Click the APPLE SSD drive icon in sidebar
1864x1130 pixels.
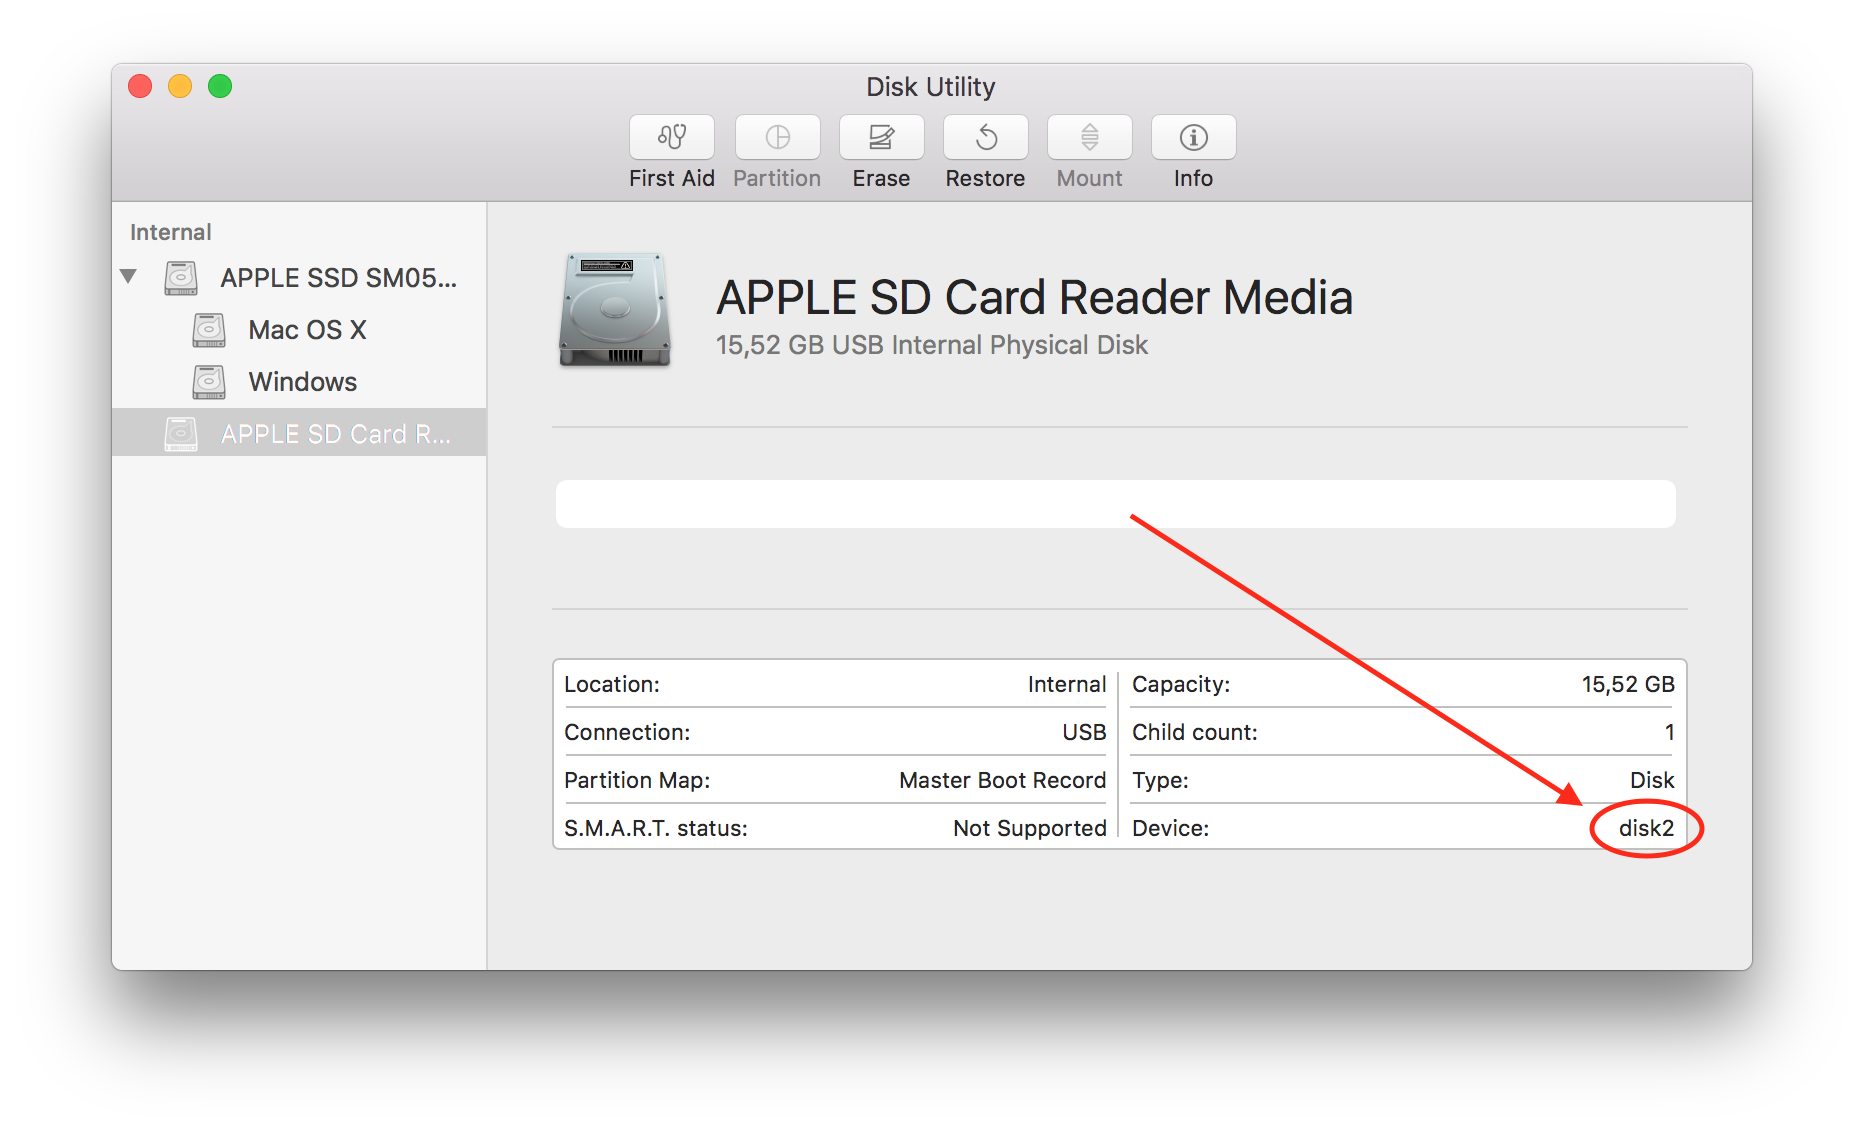181,278
